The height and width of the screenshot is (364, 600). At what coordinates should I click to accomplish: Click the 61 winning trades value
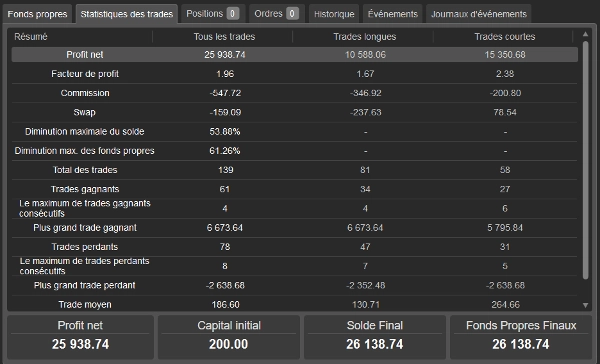click(225, 189)
